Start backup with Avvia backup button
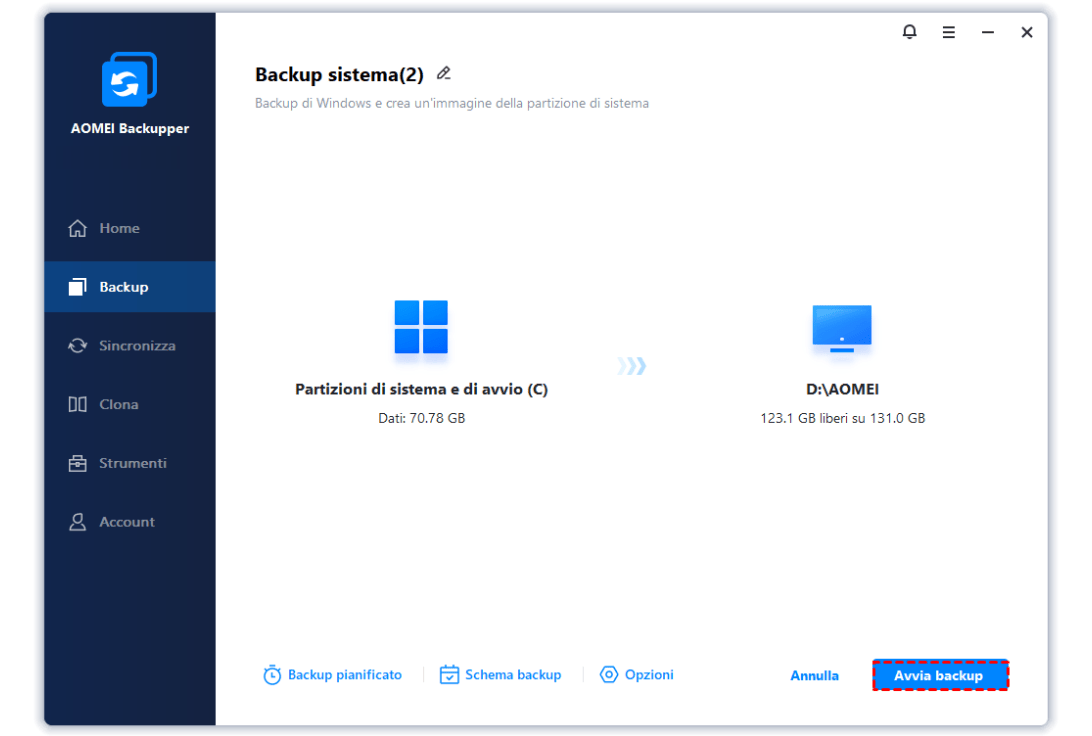This screenshot has height=736, width=1092. pyautogui.click(x=940, y=675)
